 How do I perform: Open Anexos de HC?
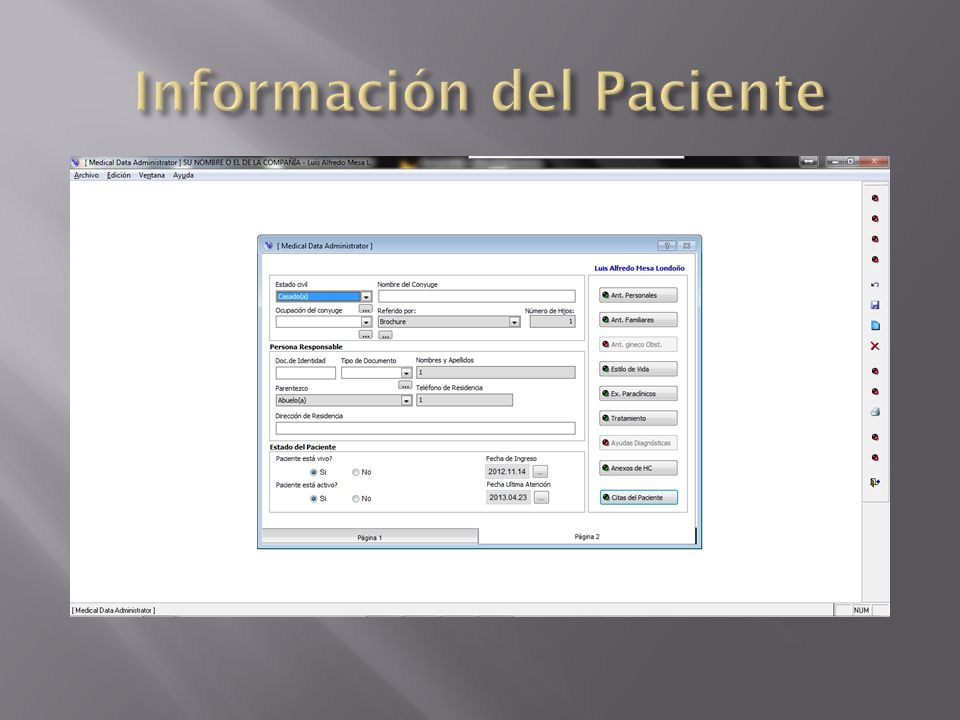(x=638, y=468)
